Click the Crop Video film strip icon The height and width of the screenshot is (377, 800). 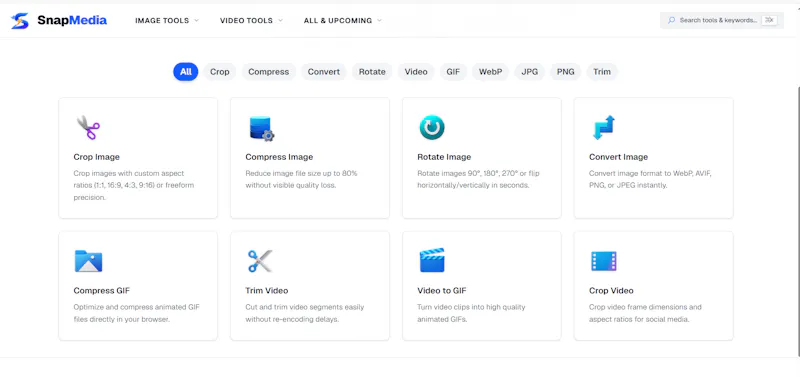(x=604, y=261)
